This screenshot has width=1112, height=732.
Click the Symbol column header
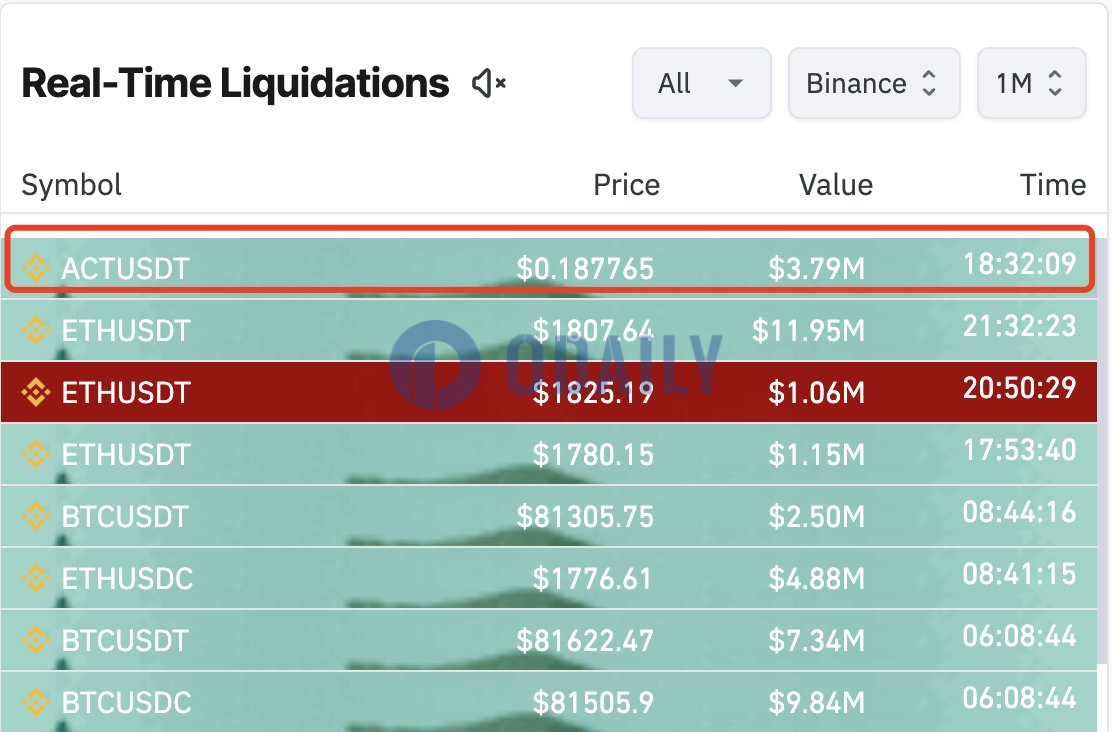click(72, 185)
